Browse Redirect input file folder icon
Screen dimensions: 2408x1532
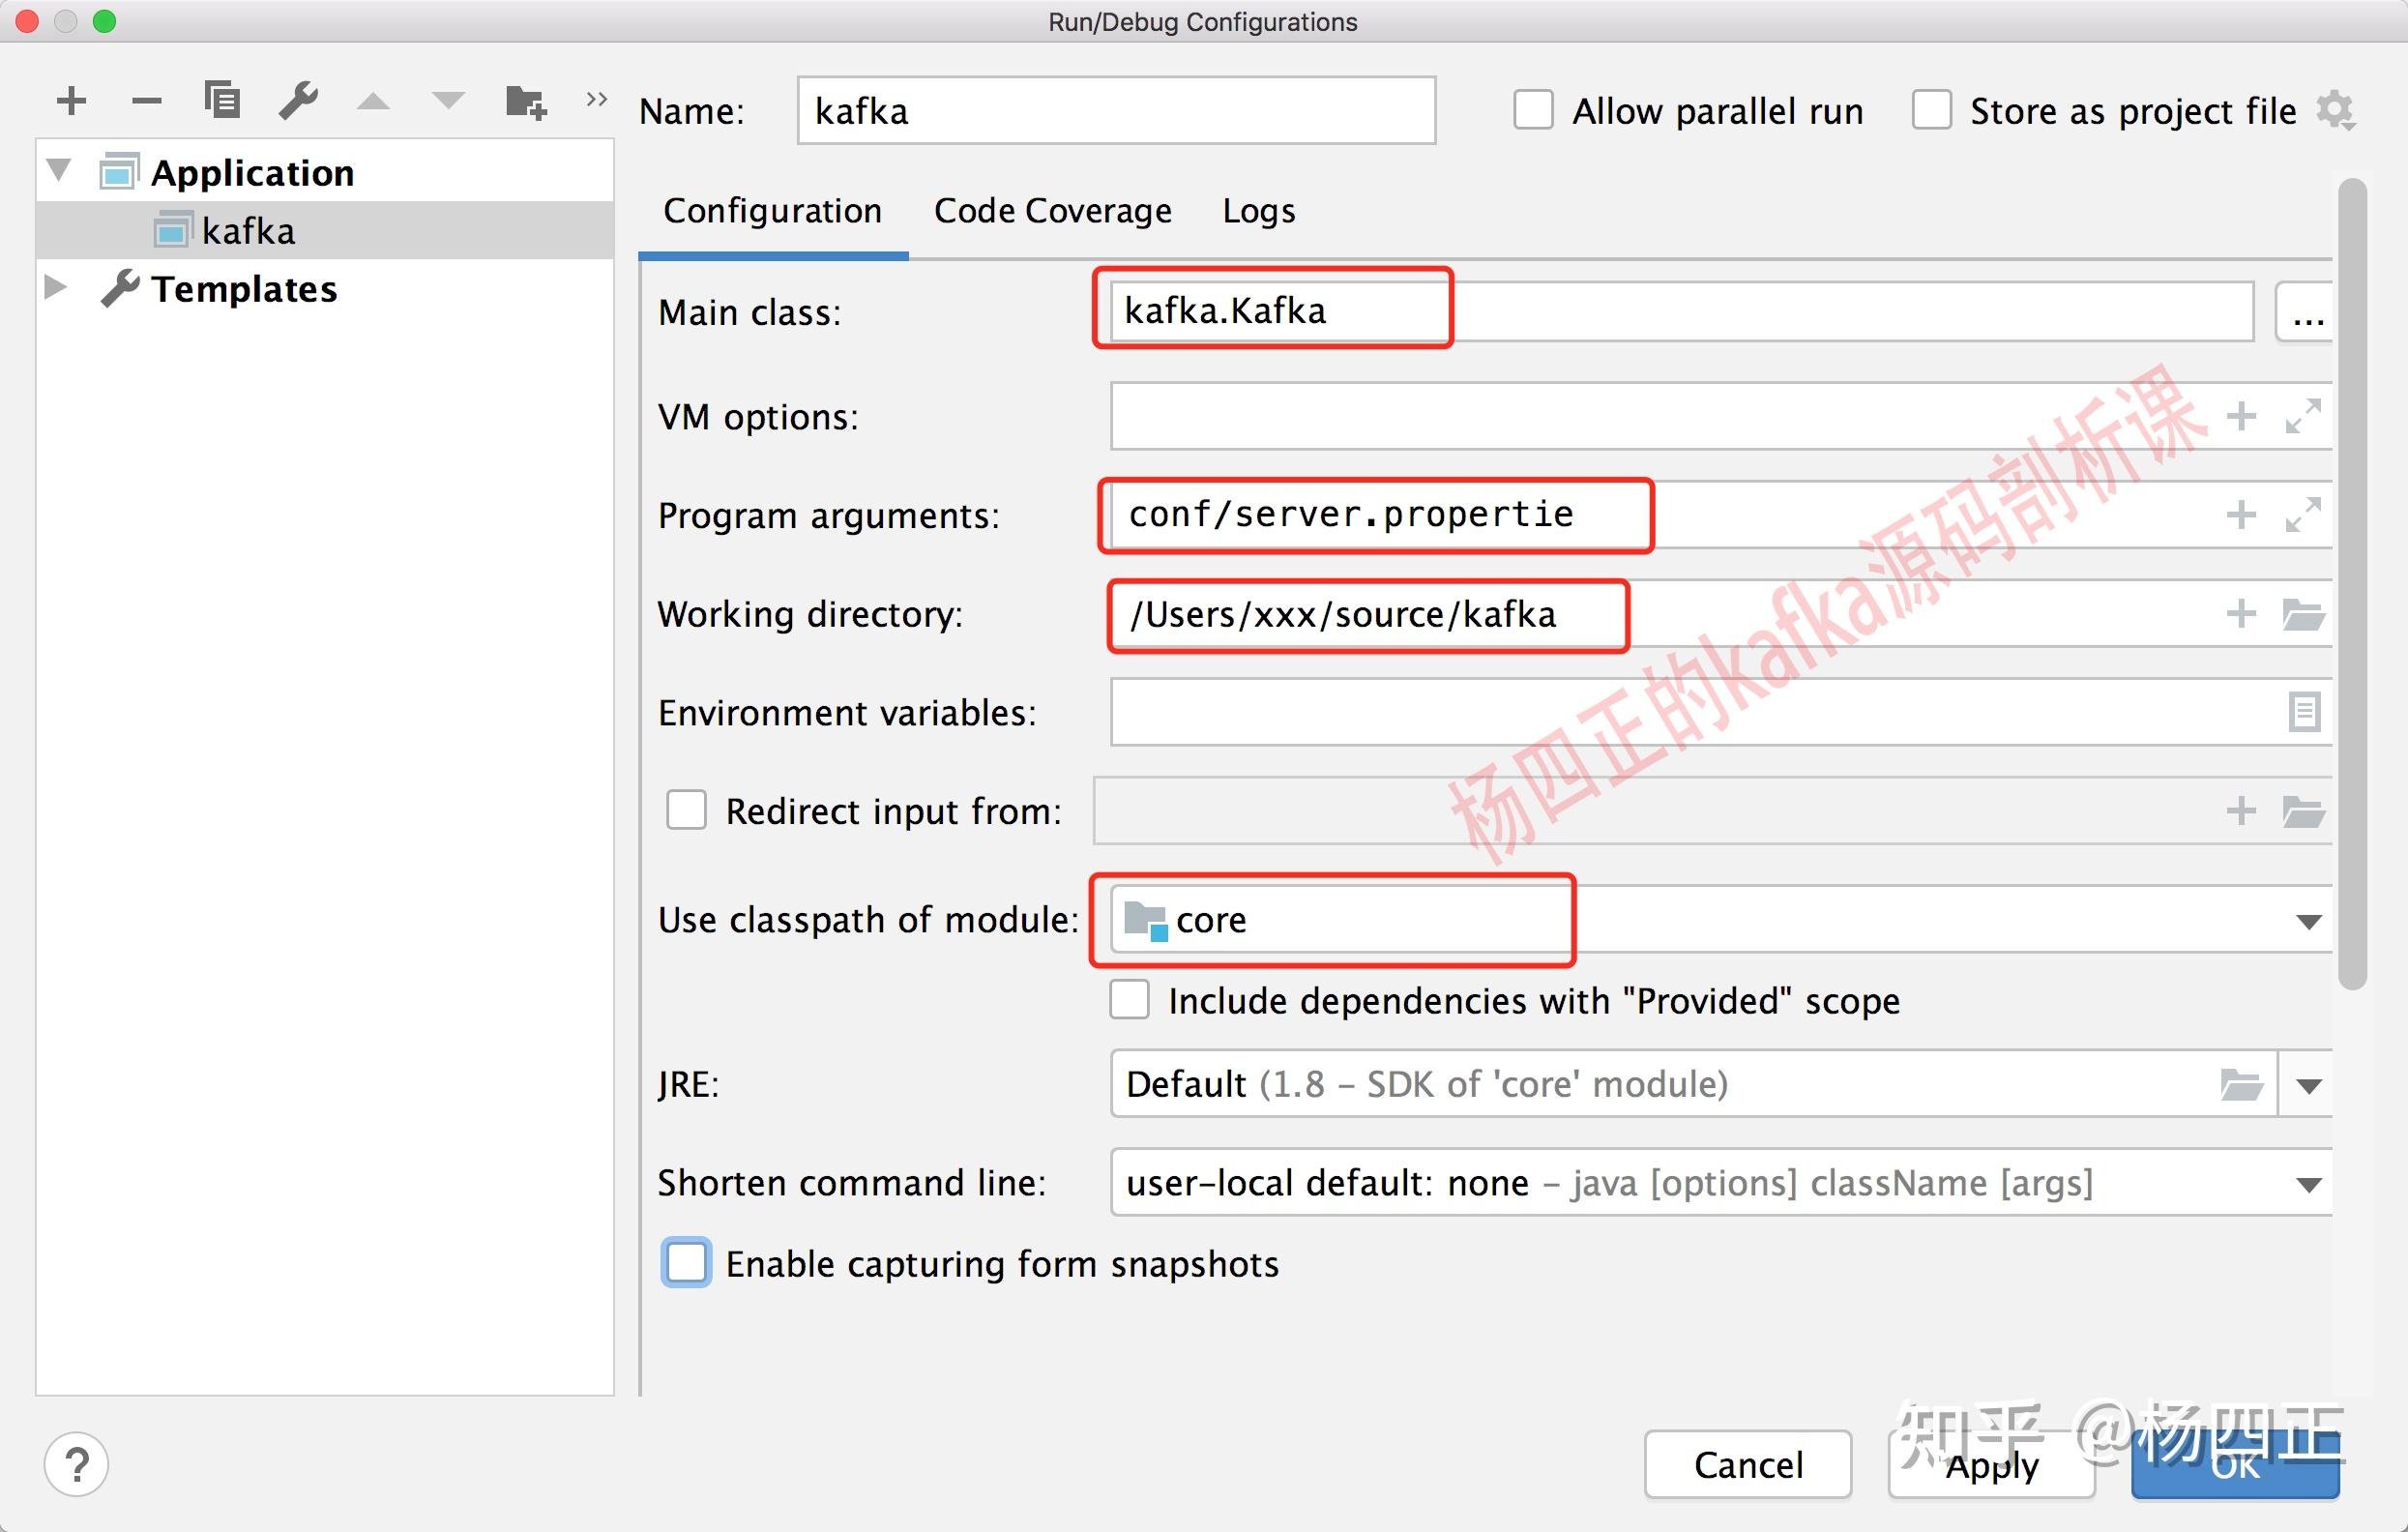(2304, 811)
